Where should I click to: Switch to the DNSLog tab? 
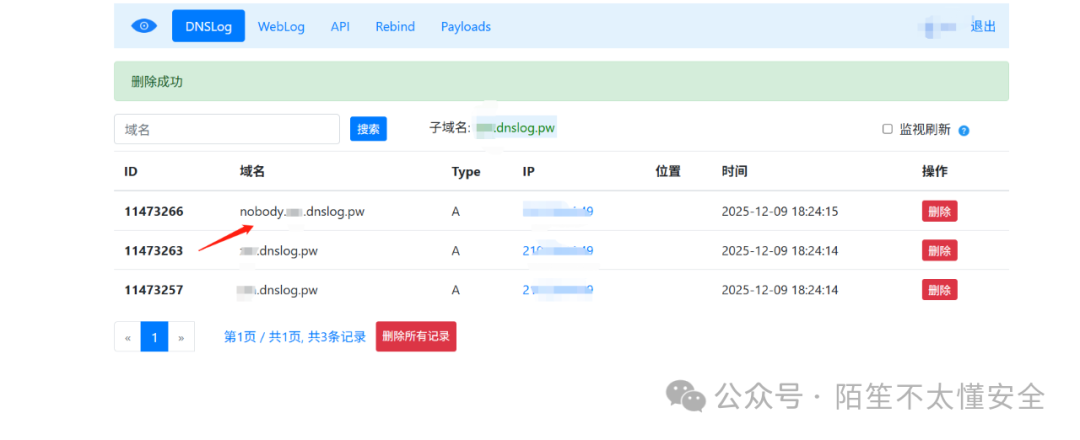click(x=208, y=26)
